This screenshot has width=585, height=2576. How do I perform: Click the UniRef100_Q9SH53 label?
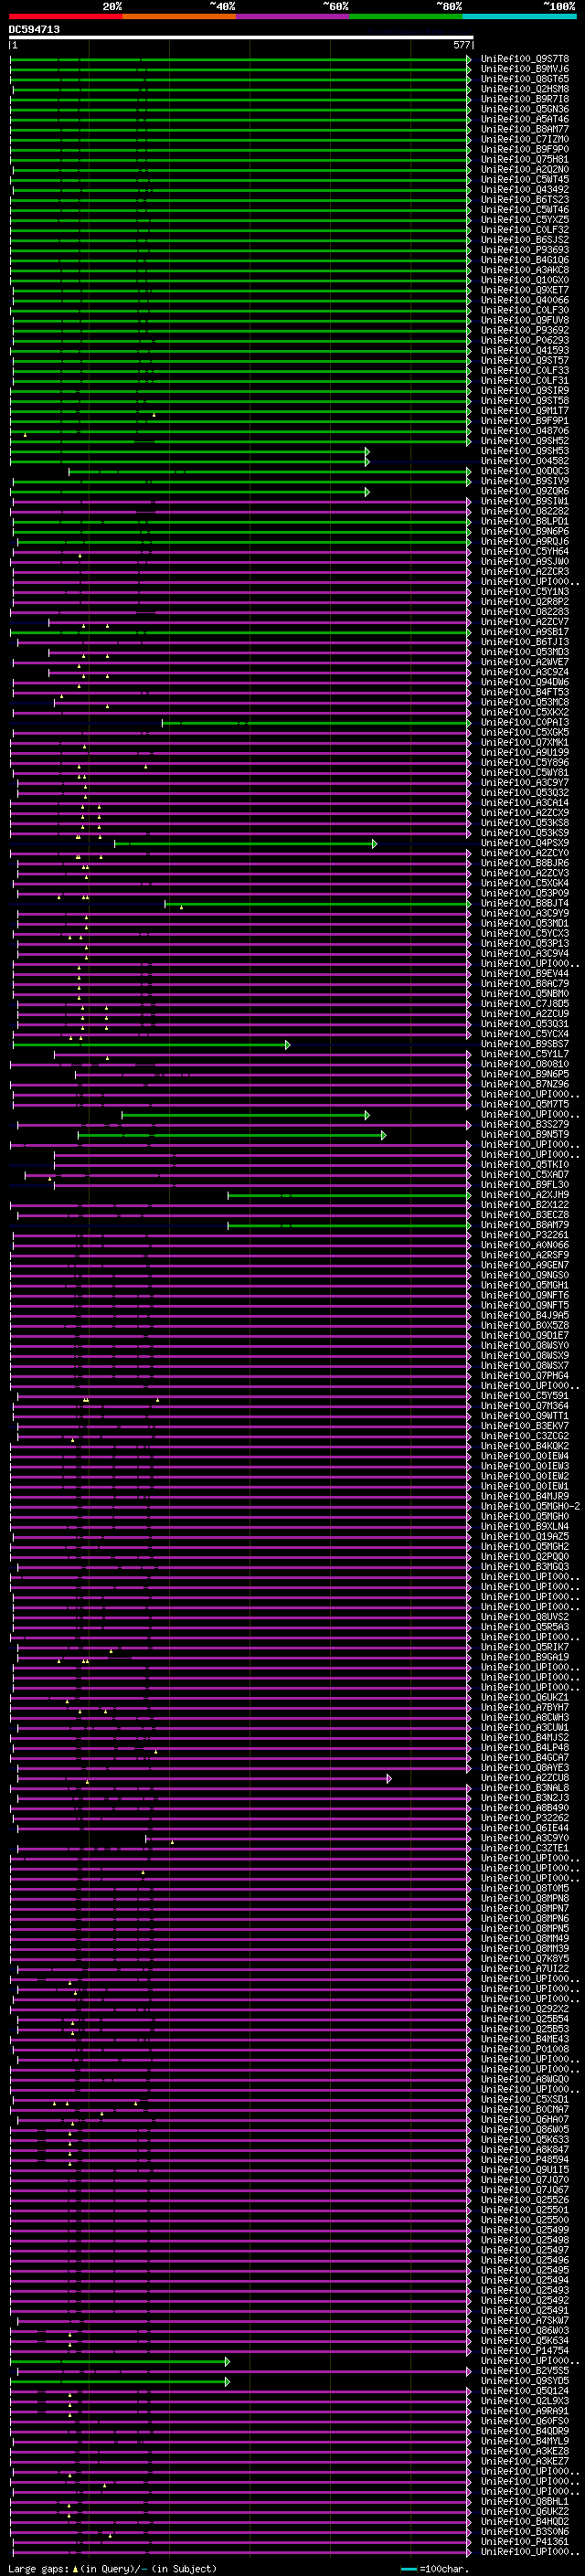pos(525,451)
